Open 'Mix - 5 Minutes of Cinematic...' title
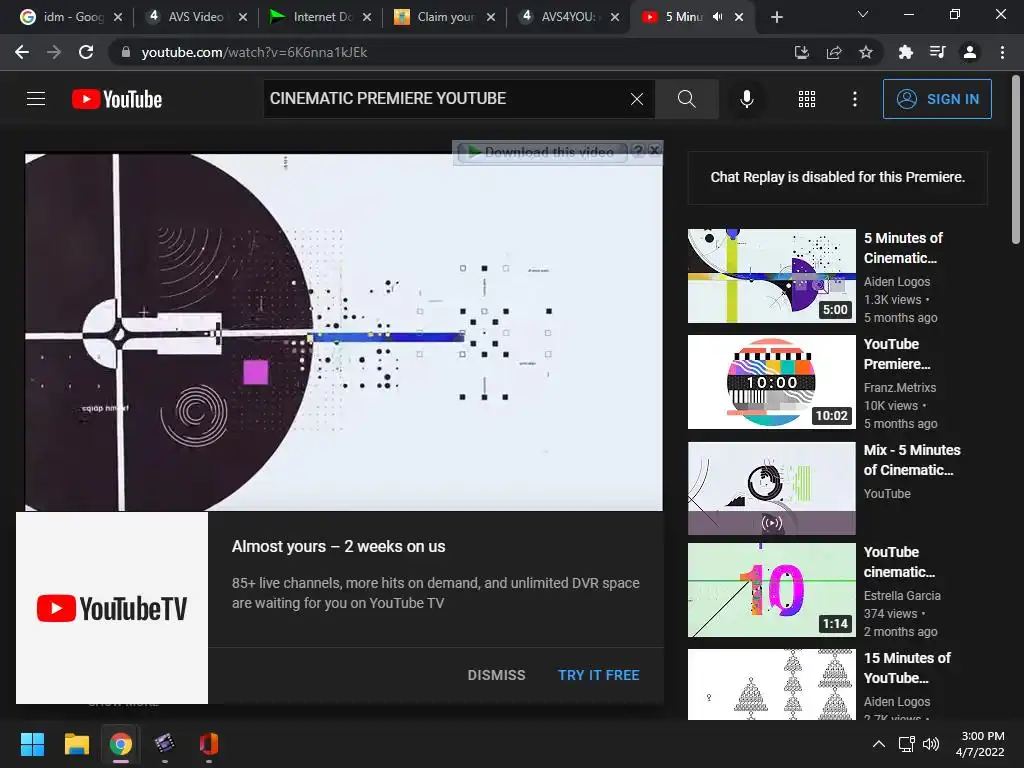The height and width of the screenshot is (768, 1024). tap(912, 460)
